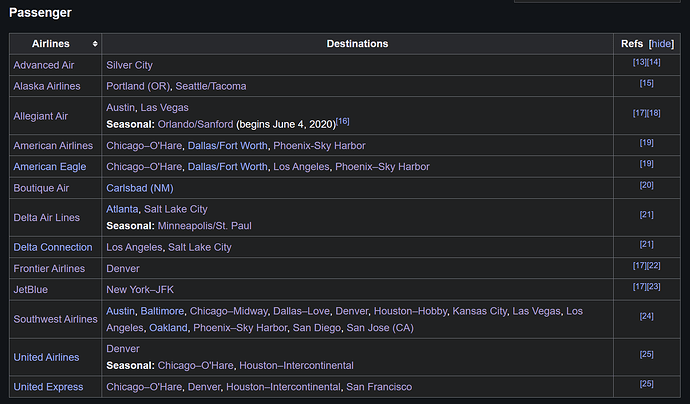Open reference [25] for United Express
Viewport: 690px width, 404px height.
pyautogui.click(x=646, y=384)
